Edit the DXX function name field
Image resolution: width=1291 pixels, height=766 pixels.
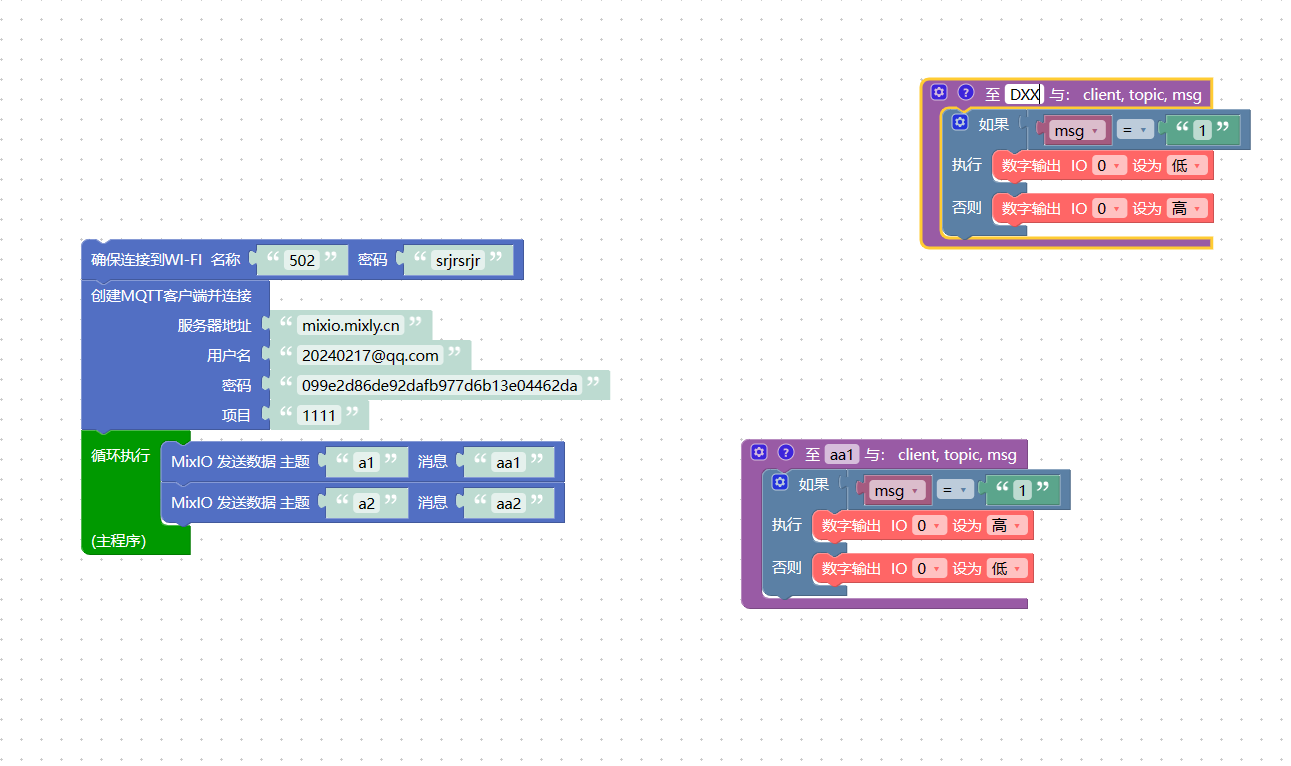[1024, 94]
